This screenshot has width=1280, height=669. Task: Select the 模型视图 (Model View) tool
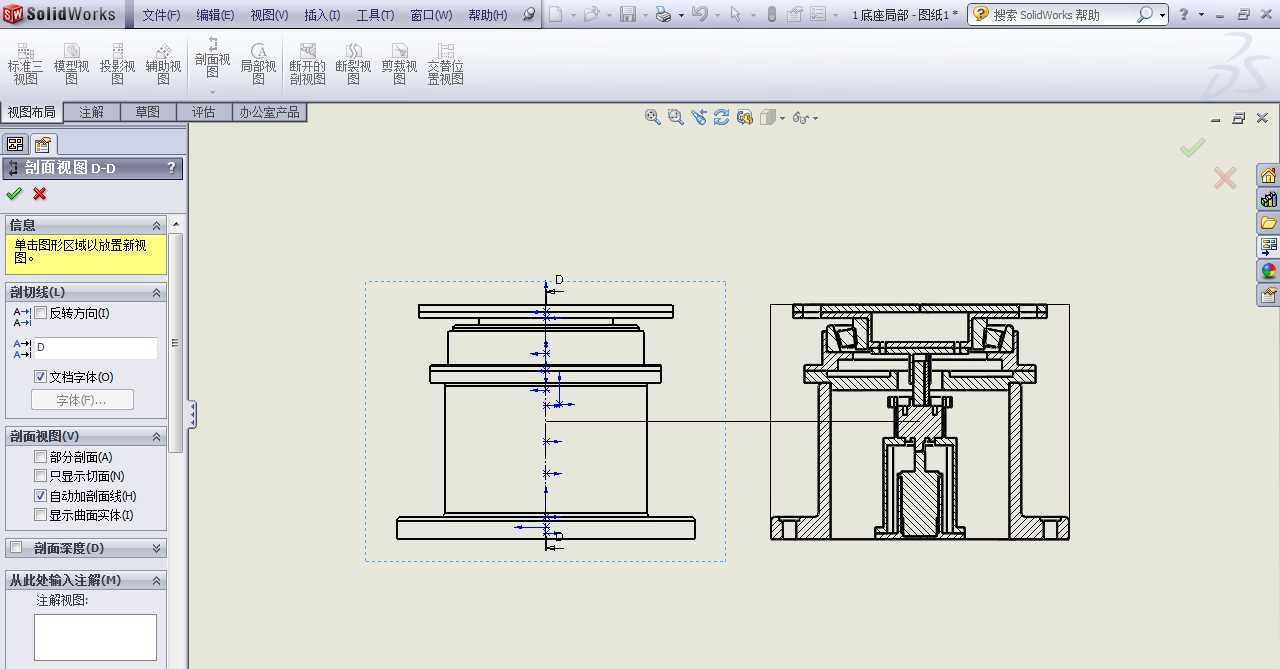[72, 64]
